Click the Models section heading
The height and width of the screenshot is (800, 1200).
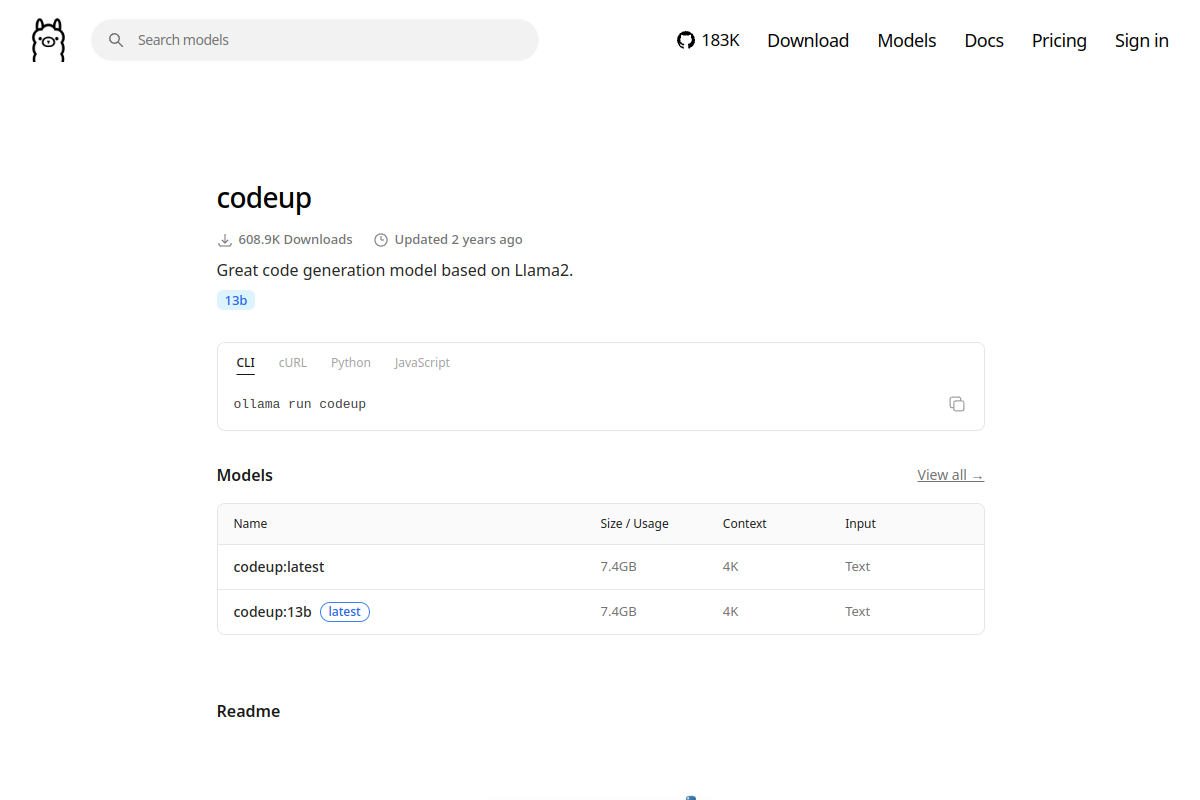[x=245, y=475]
